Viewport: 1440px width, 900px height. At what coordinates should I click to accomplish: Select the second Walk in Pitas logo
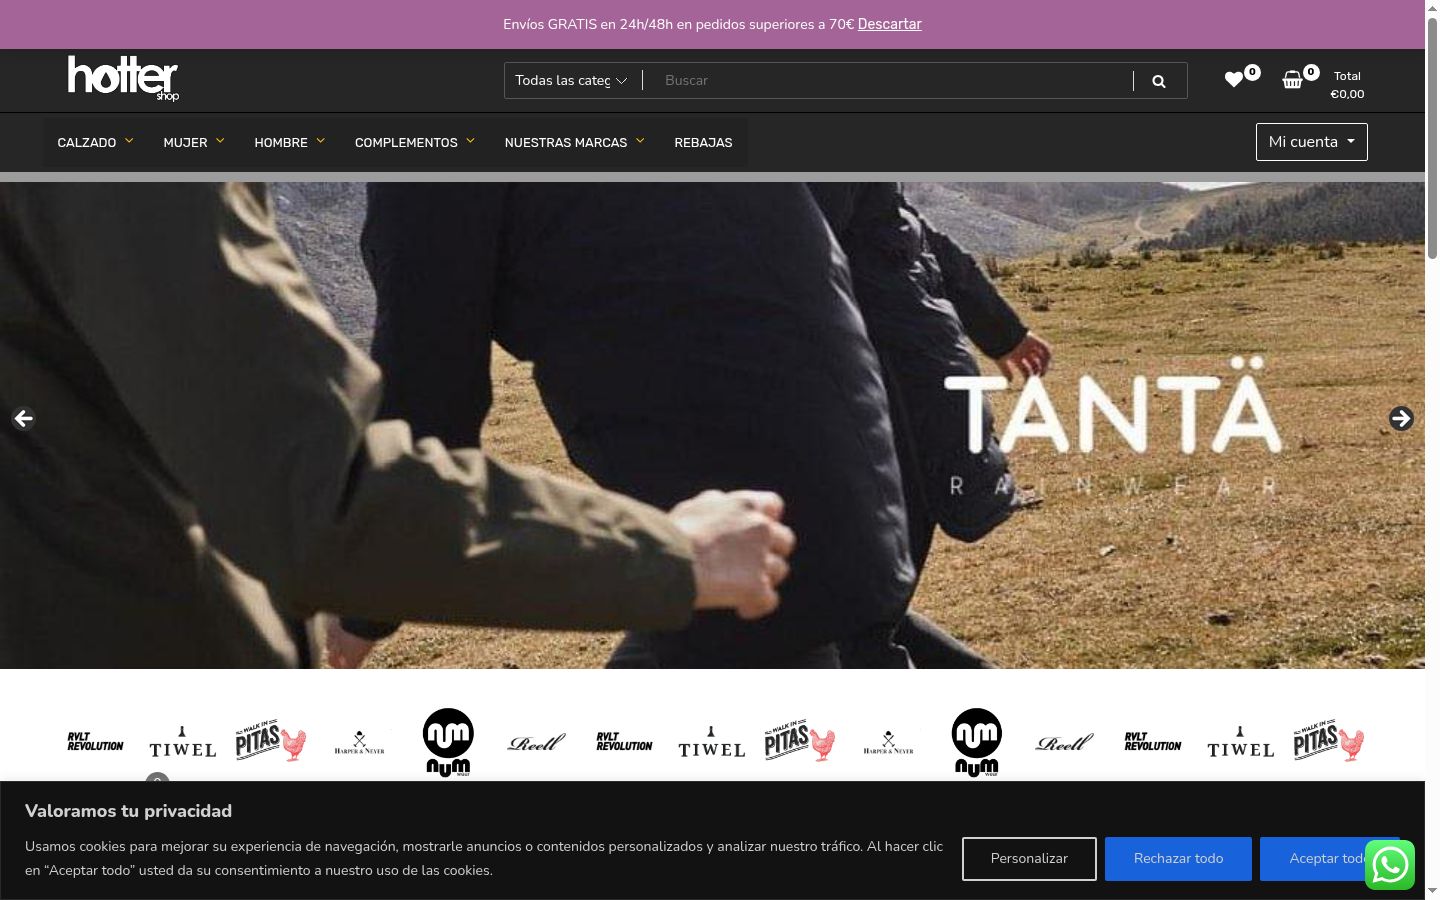(800, 741)
